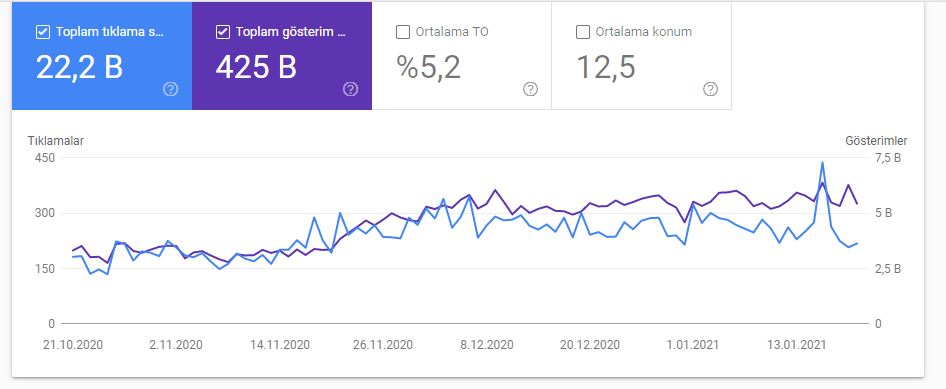Click the 13.01.2021 date axis label
This screenshot has height=389, width=946.
(796, 346)
